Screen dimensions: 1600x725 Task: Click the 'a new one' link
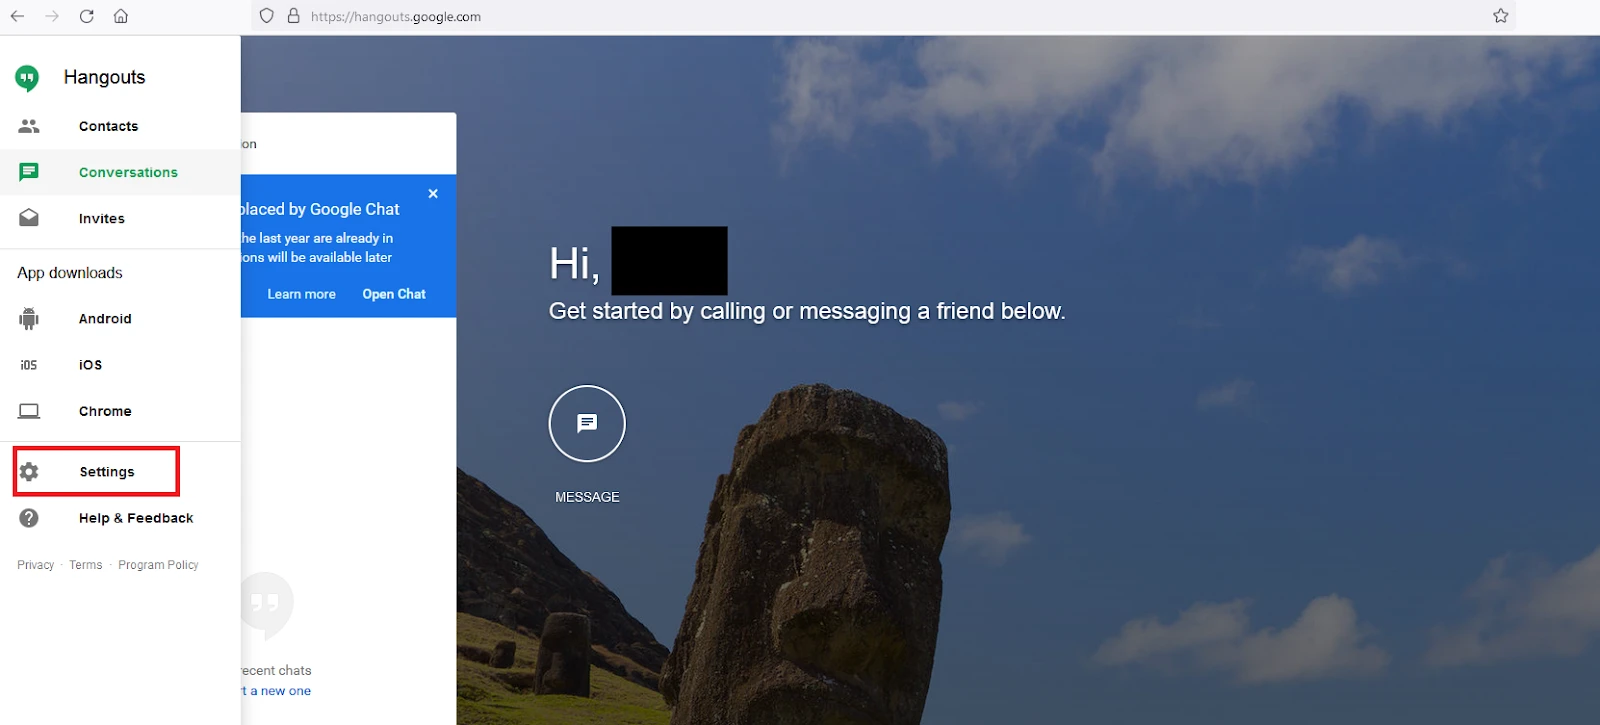tap(279, 691)
